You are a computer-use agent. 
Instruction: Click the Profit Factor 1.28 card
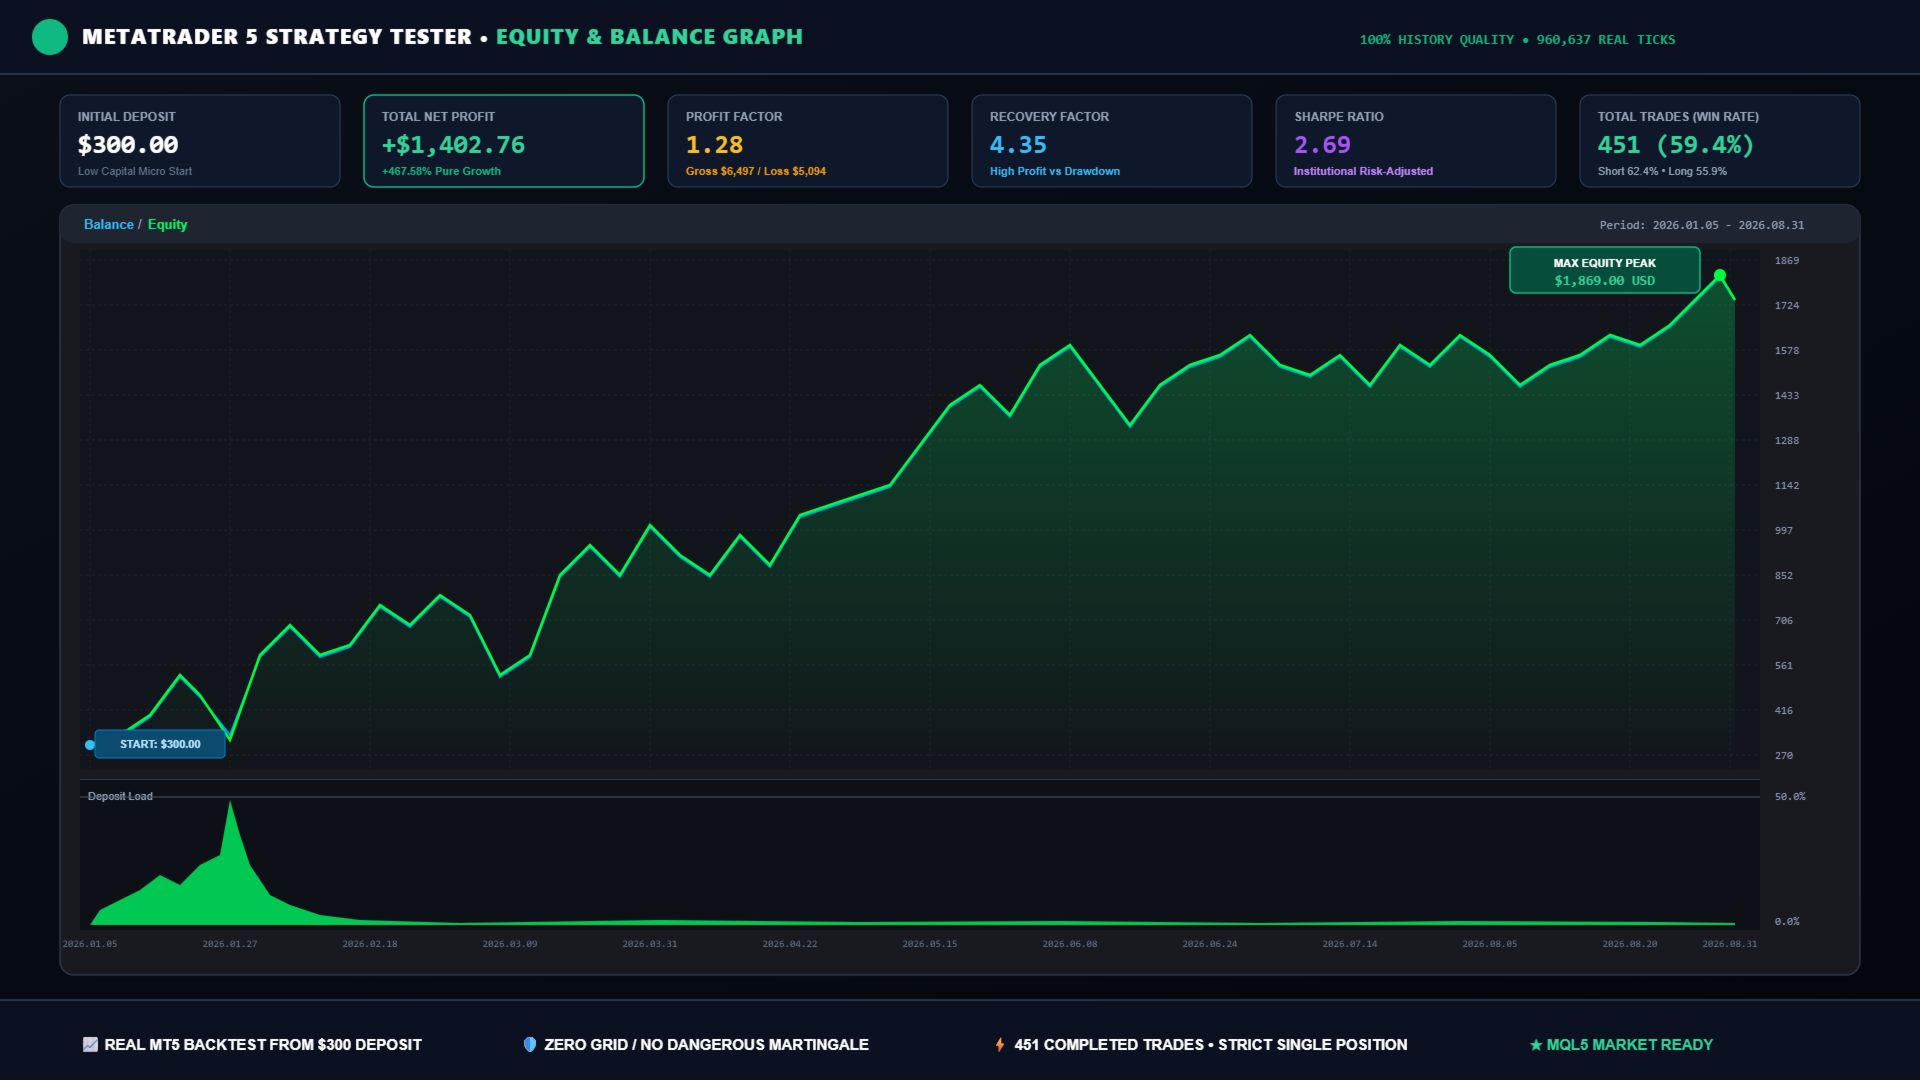pyautogui.click(x=808, y=141)
